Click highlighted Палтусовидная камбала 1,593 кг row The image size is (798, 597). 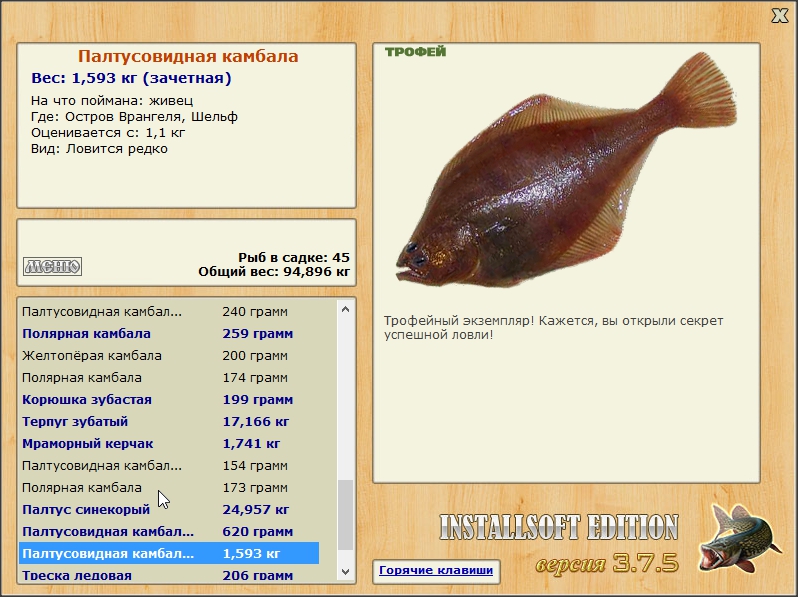[168, 553]
